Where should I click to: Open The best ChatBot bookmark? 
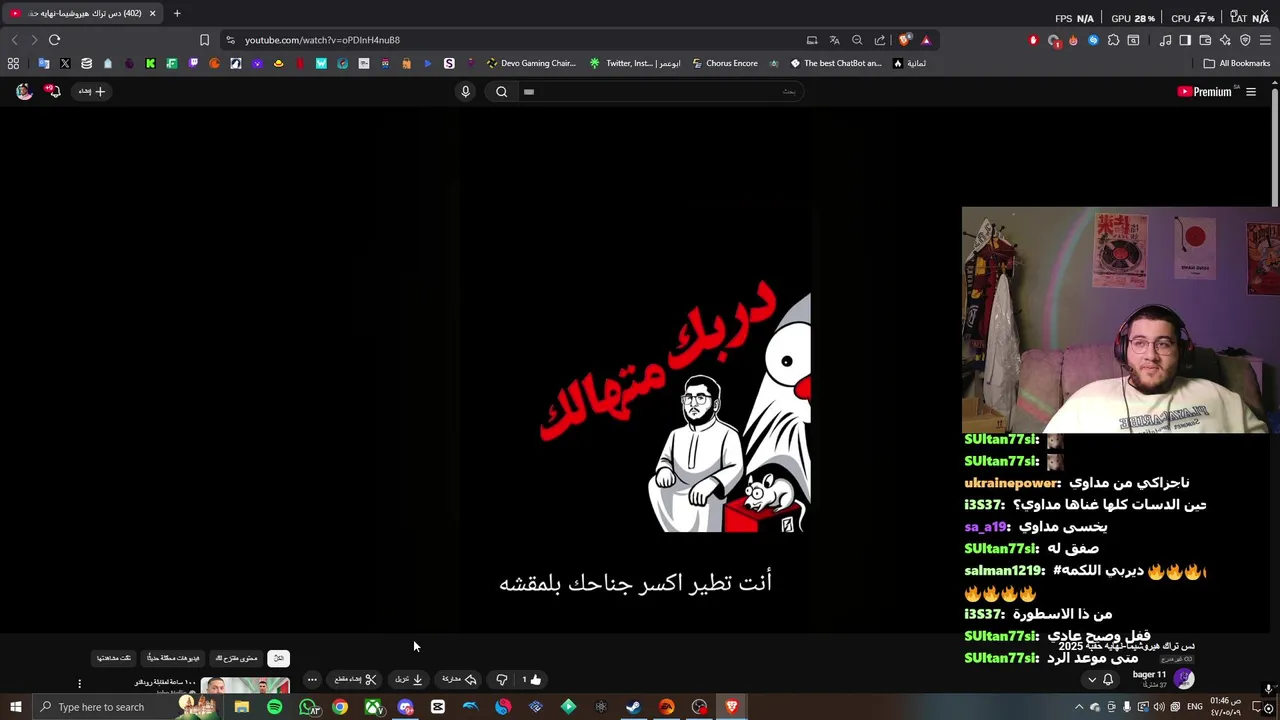(x=836, y=63)
